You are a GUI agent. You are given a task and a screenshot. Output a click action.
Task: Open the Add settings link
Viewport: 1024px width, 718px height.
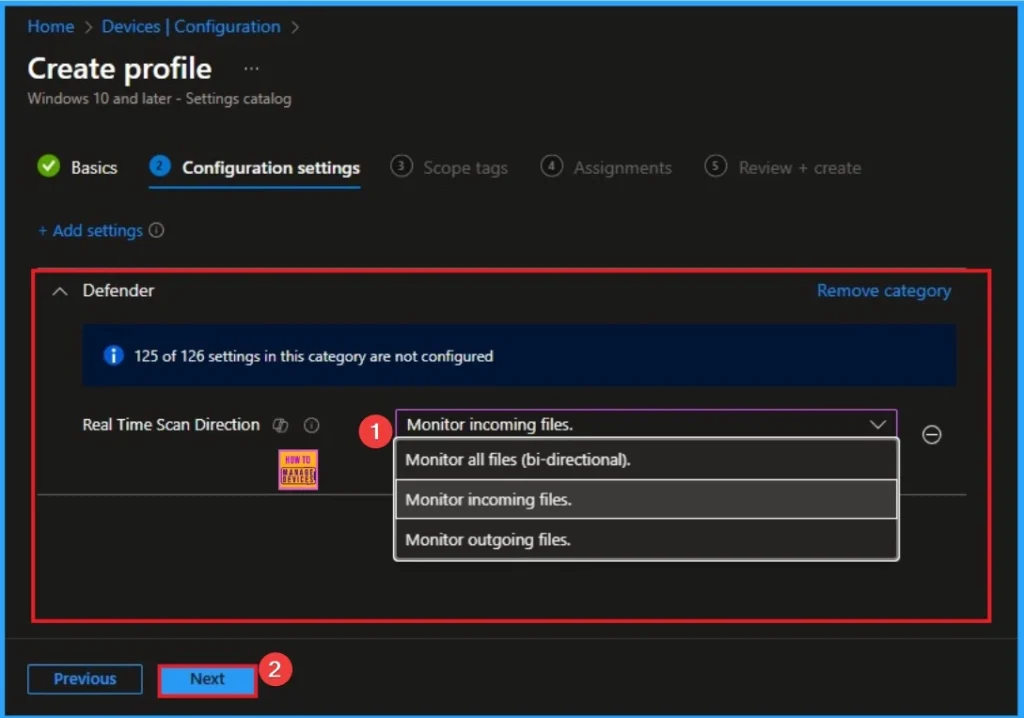click(x=92, y=230)
